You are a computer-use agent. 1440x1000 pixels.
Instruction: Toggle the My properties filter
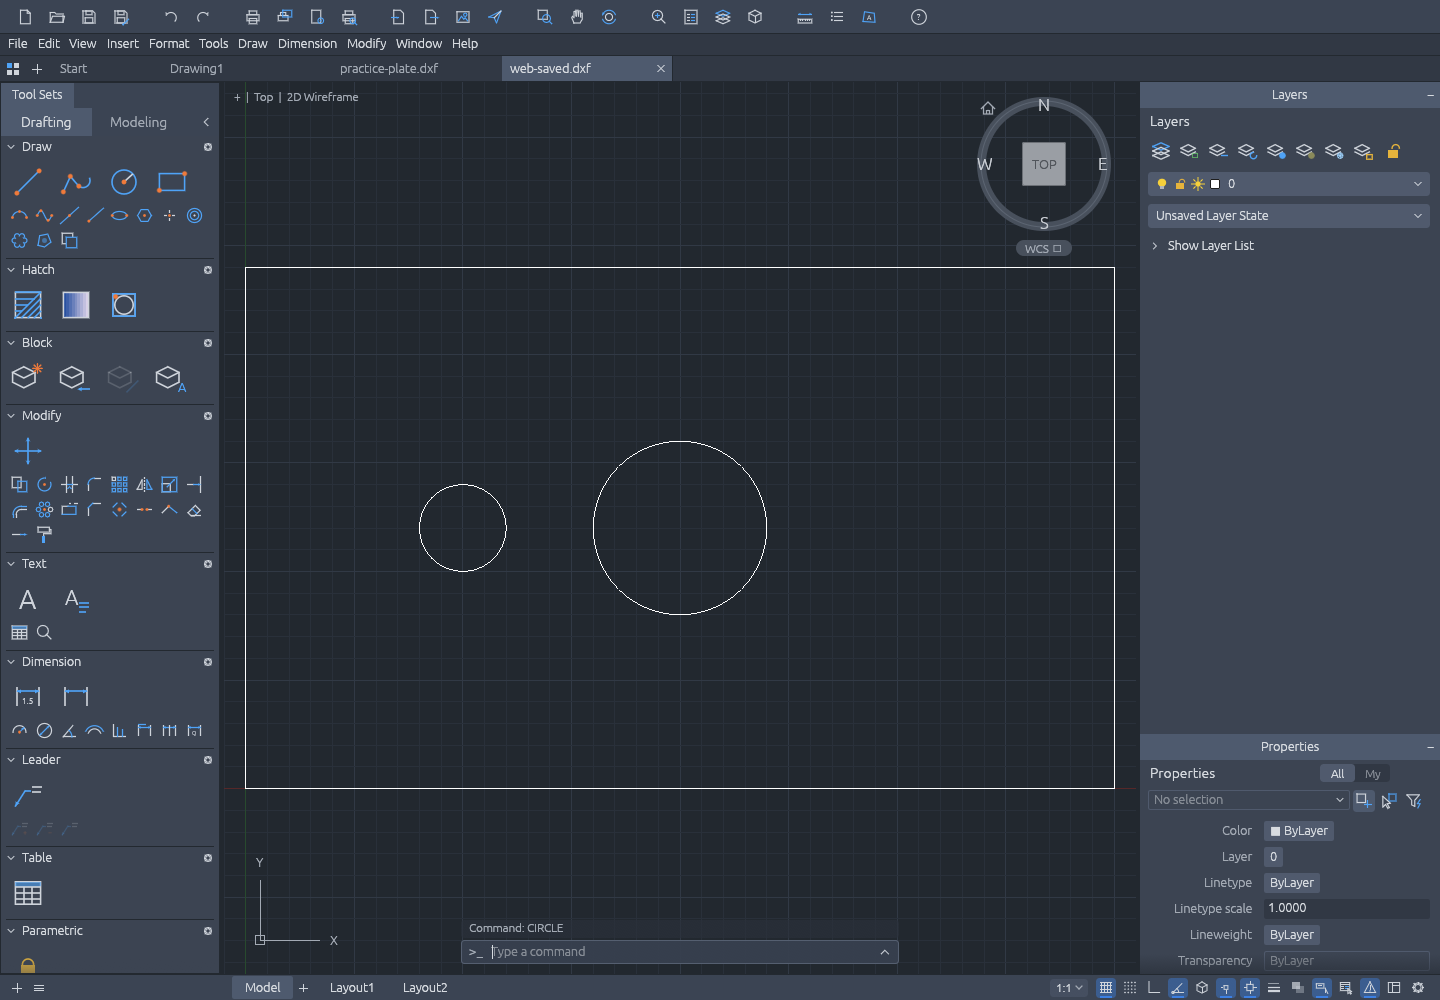1373,774
